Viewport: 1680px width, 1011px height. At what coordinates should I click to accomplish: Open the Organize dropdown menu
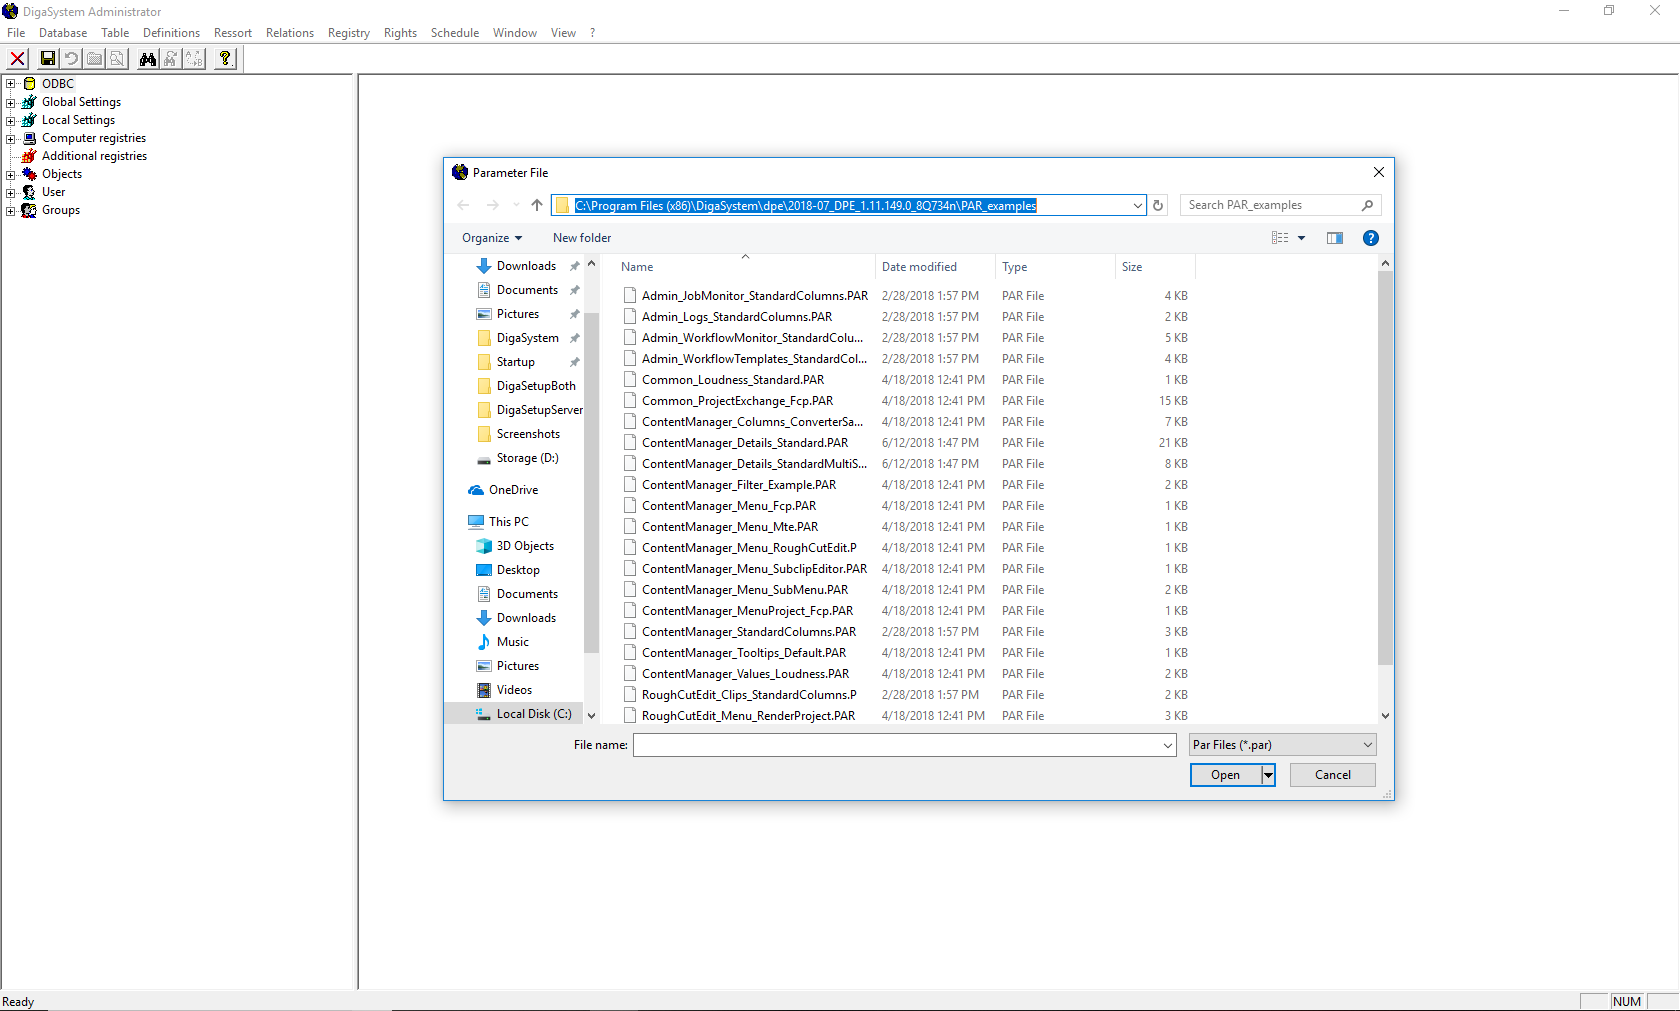click(x=491, y=238)
